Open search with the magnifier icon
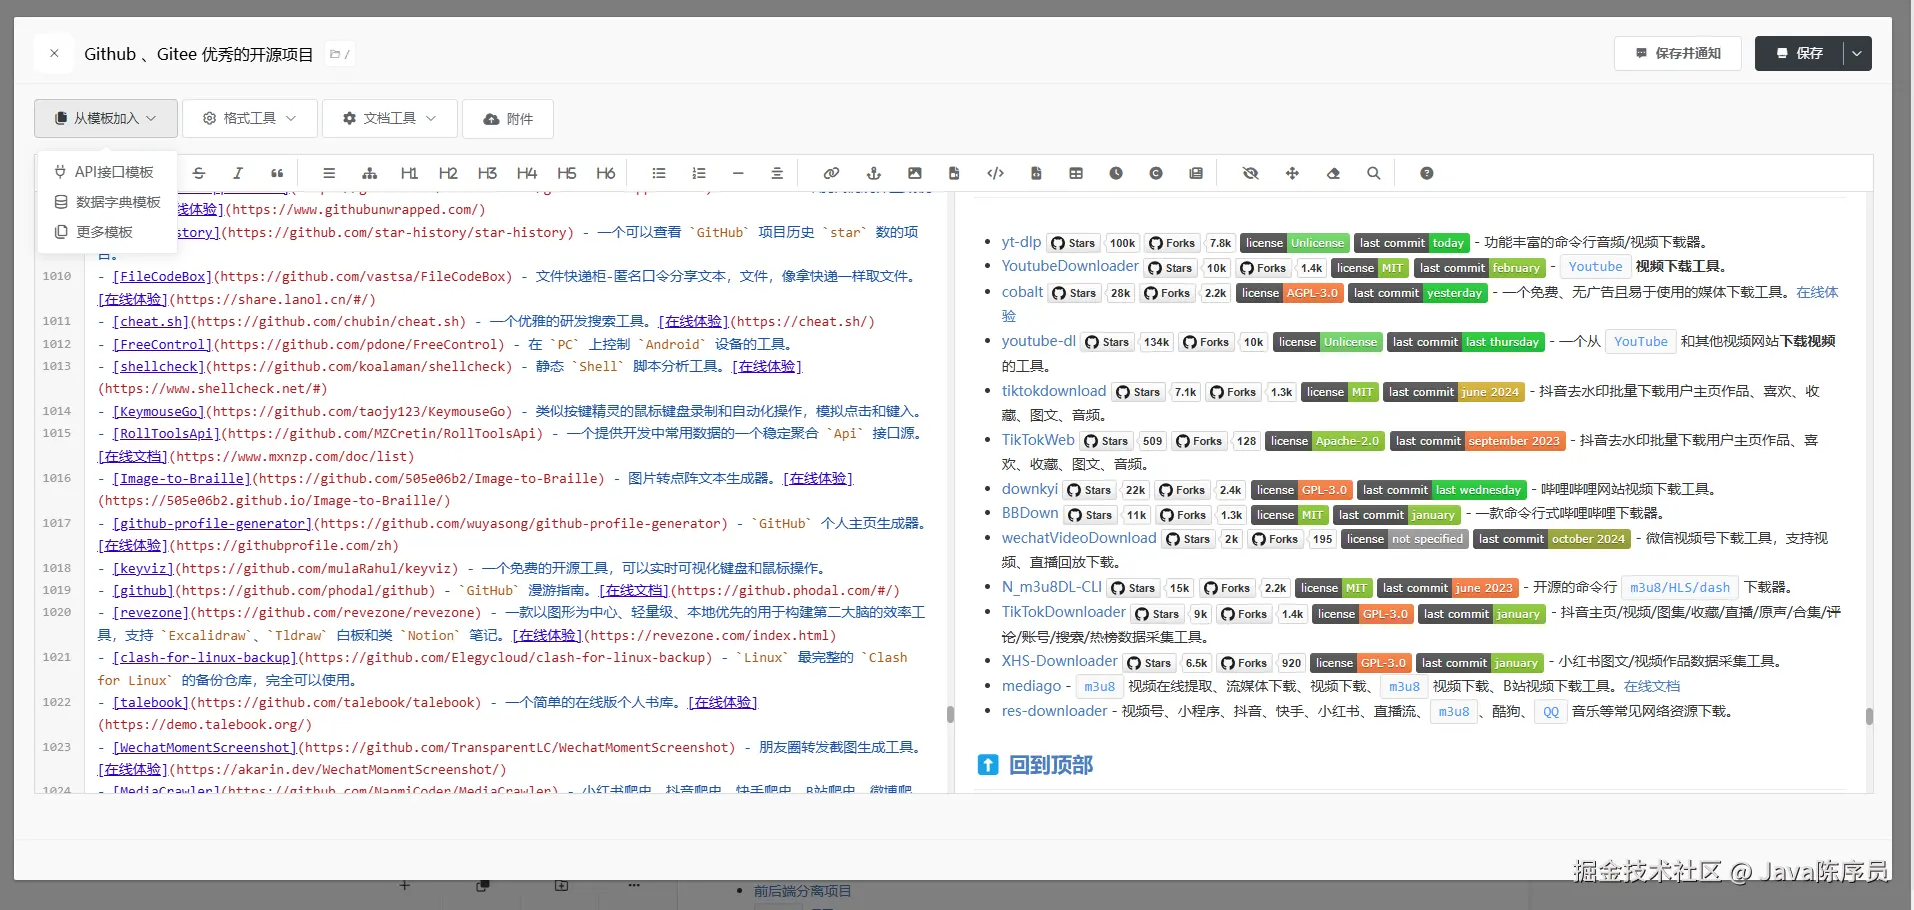Screen dimensions: 1914x910 1374,173
